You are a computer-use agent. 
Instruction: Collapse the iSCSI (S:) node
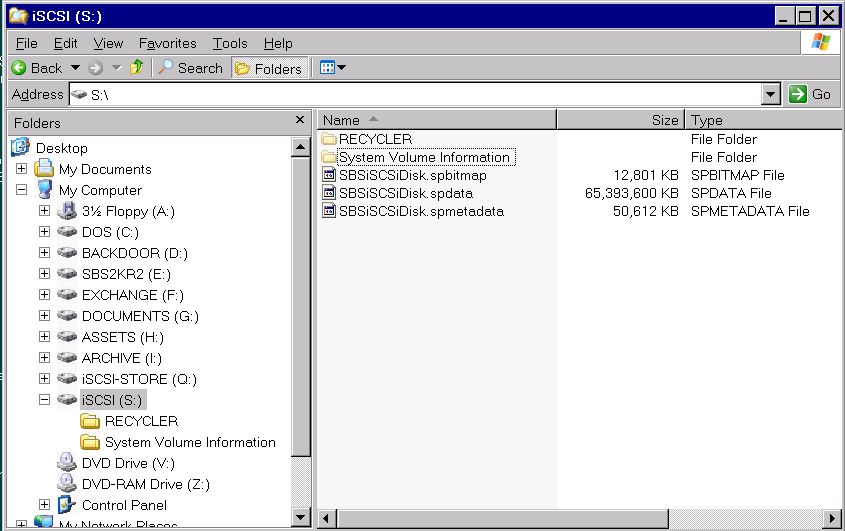click(45, 400)
